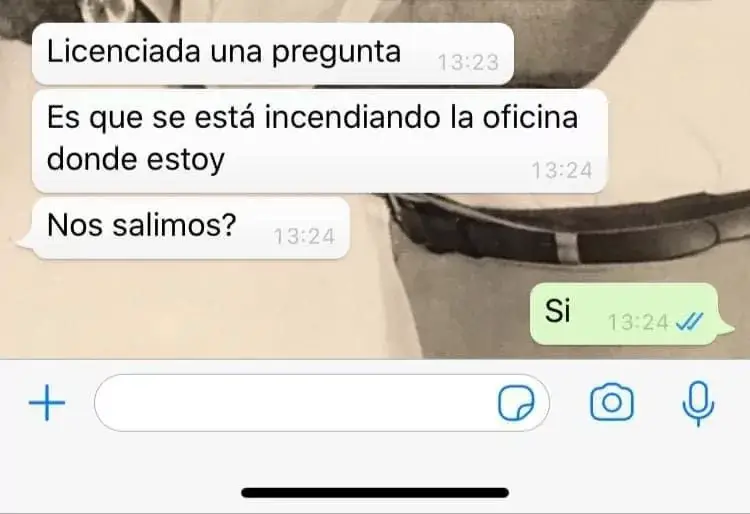
Task: Tap the 13:24 timestamp beside 'Nos salimos?'
Action: (304, 236)
